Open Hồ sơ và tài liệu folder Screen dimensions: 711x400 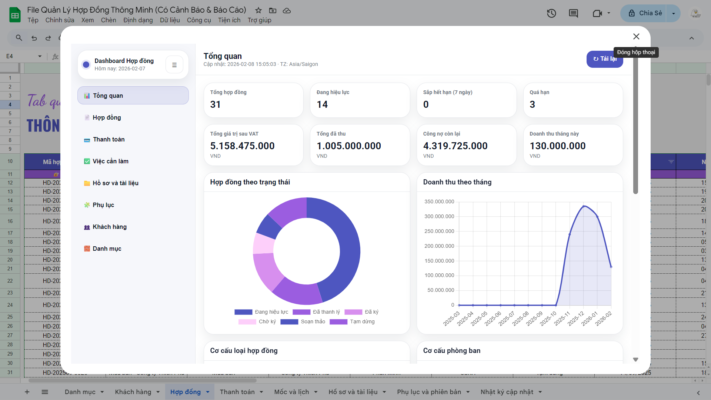(115, 183)
